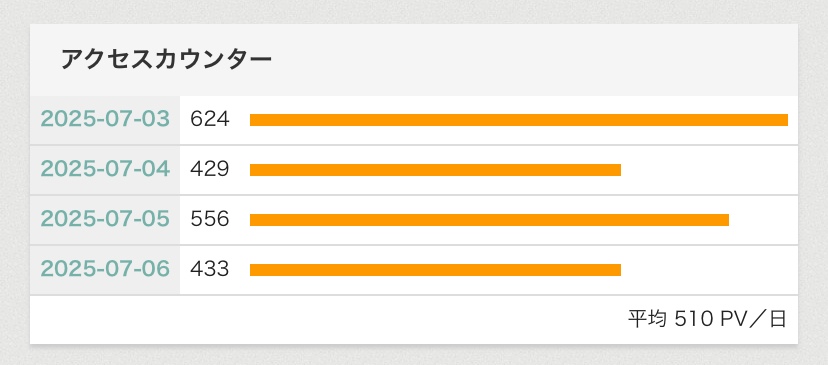The width and height of the screenshot is (828, 365).
Task: Open the 2025-07-03 date link
Action: [x=105, y=119]
